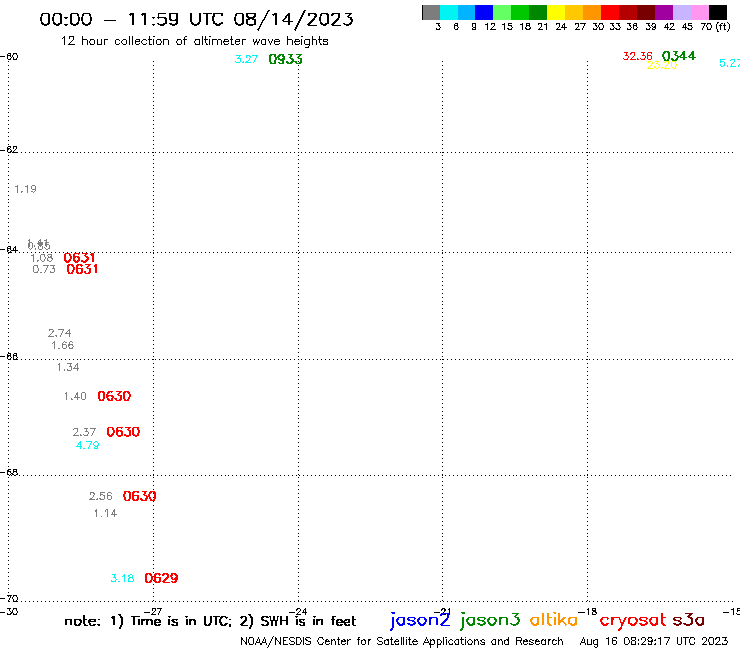Click the gray wave height 2.56
Viewport: 740px width, 650px height.
point(101,497)
